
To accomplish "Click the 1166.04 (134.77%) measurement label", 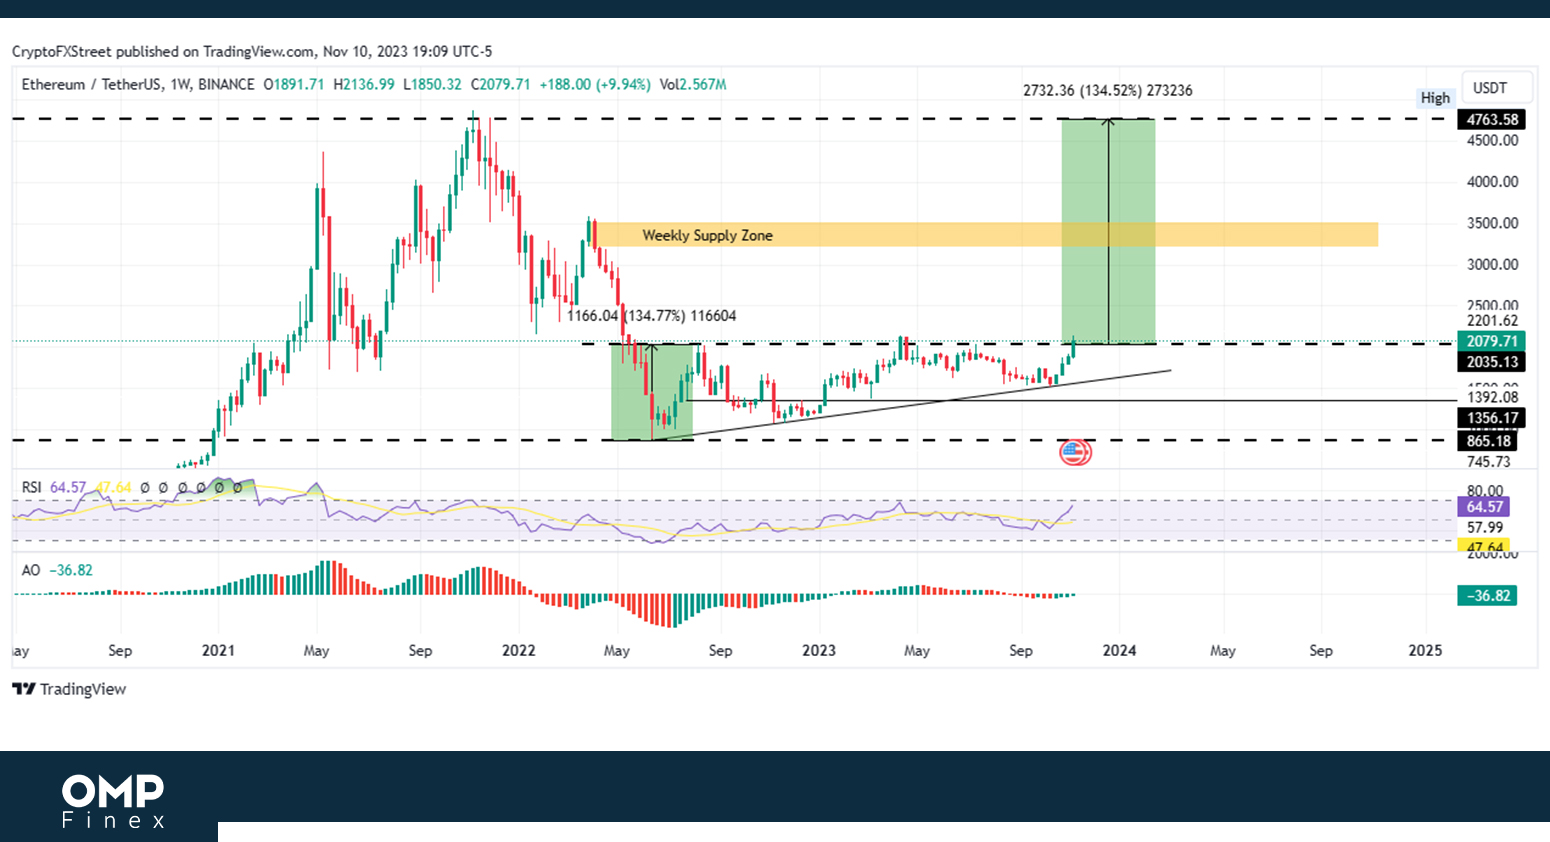I will tap(651, 316).
